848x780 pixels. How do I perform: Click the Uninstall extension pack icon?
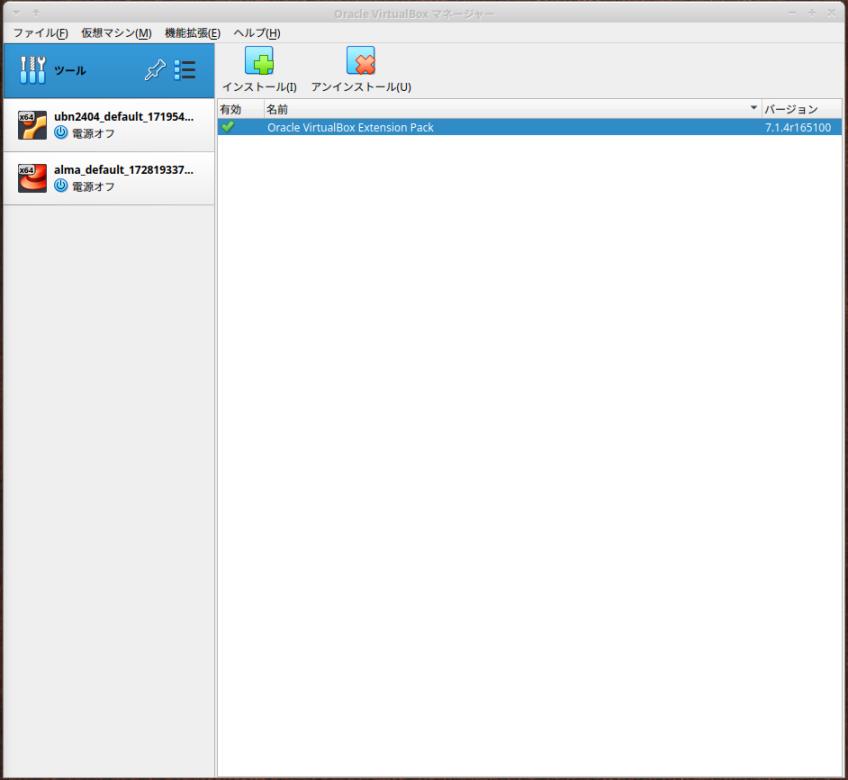click(361, 60)
